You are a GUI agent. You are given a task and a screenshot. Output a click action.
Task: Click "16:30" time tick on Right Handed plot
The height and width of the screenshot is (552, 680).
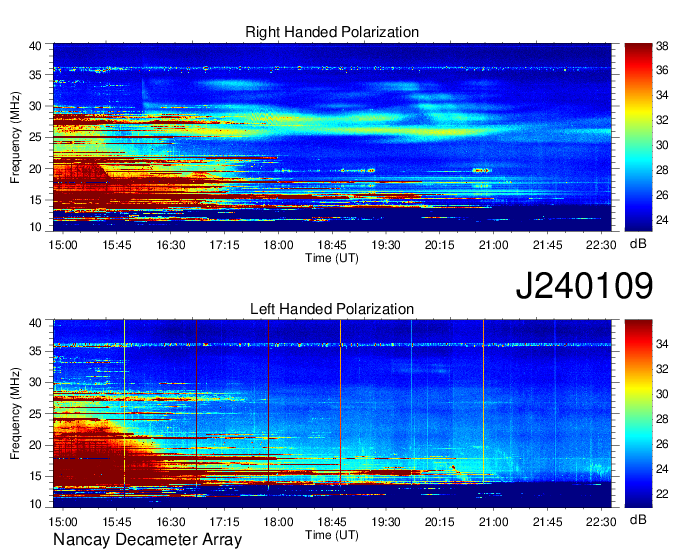click(170, 245)
